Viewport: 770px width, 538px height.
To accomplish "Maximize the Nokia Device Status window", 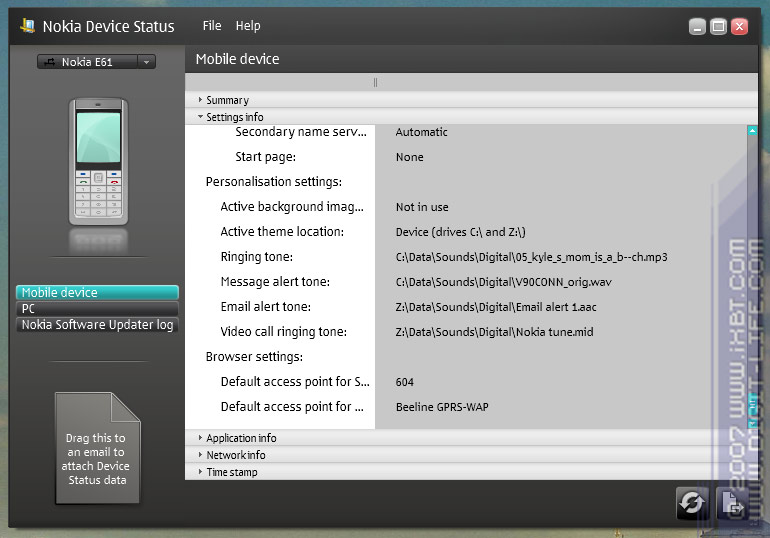I will tap(718, 27).
